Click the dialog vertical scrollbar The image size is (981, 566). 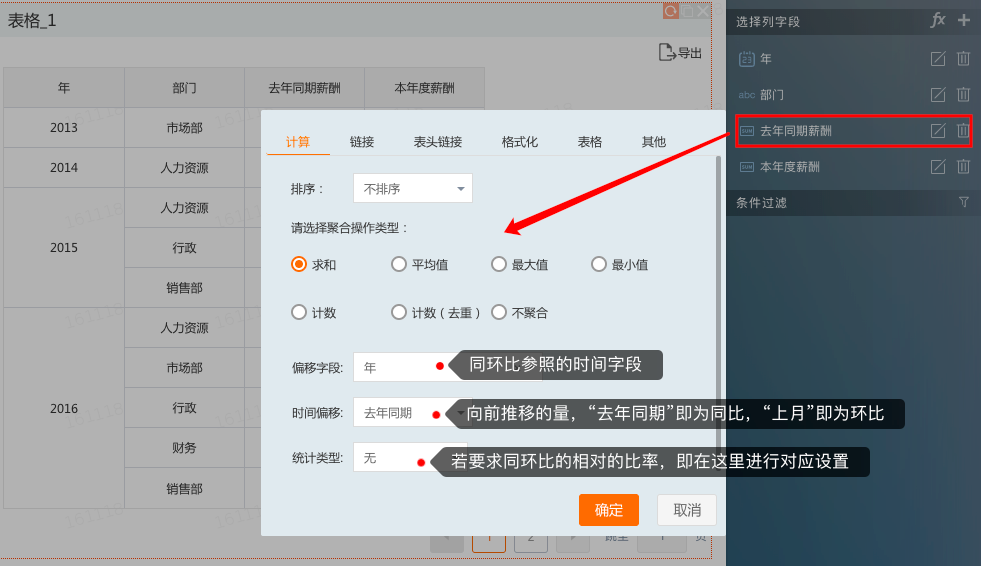pyautogui.click(x=718, y=313)
